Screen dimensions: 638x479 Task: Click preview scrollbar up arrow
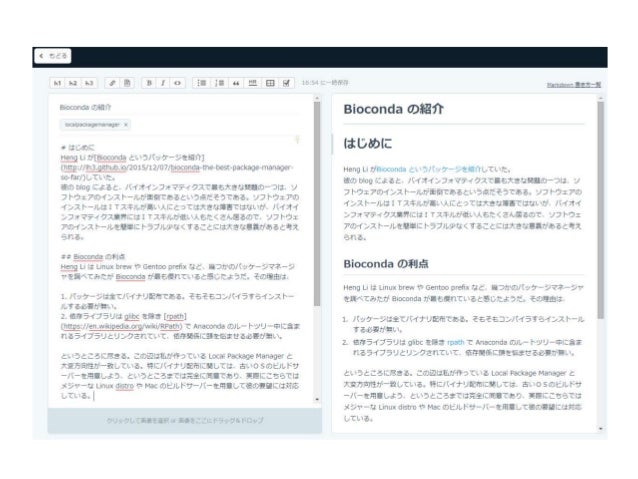point(601,98)
